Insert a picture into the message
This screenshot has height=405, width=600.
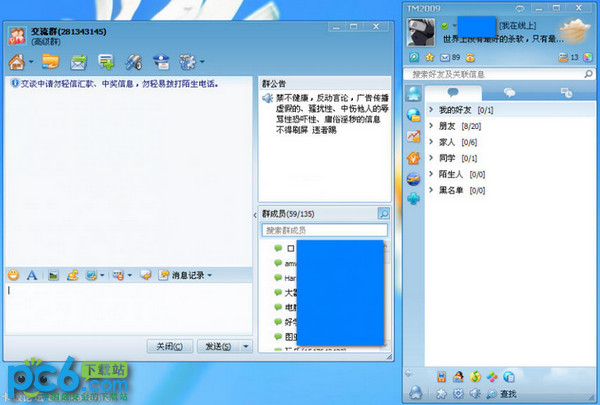(53, 275)
